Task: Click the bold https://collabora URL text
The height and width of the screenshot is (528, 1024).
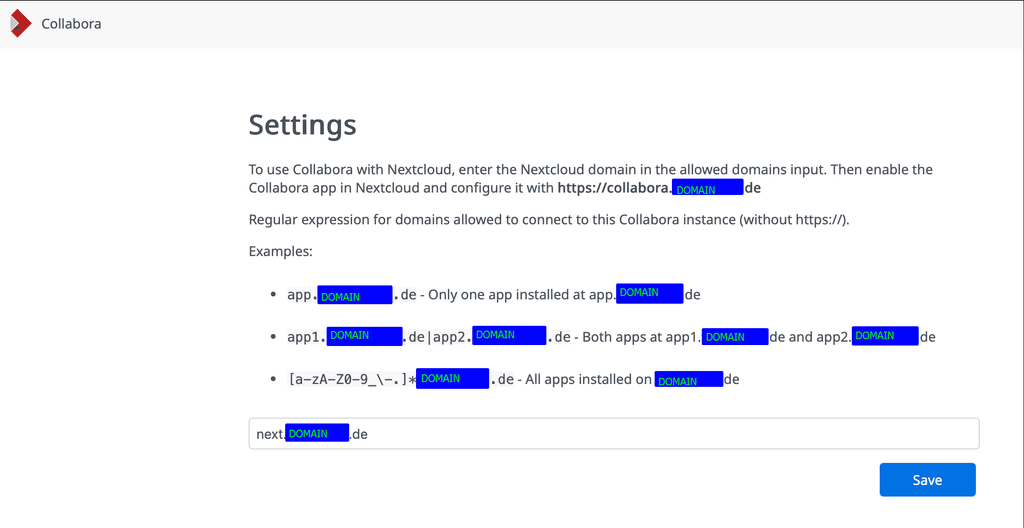Action: pyautogui.click(x=613, y=188)
